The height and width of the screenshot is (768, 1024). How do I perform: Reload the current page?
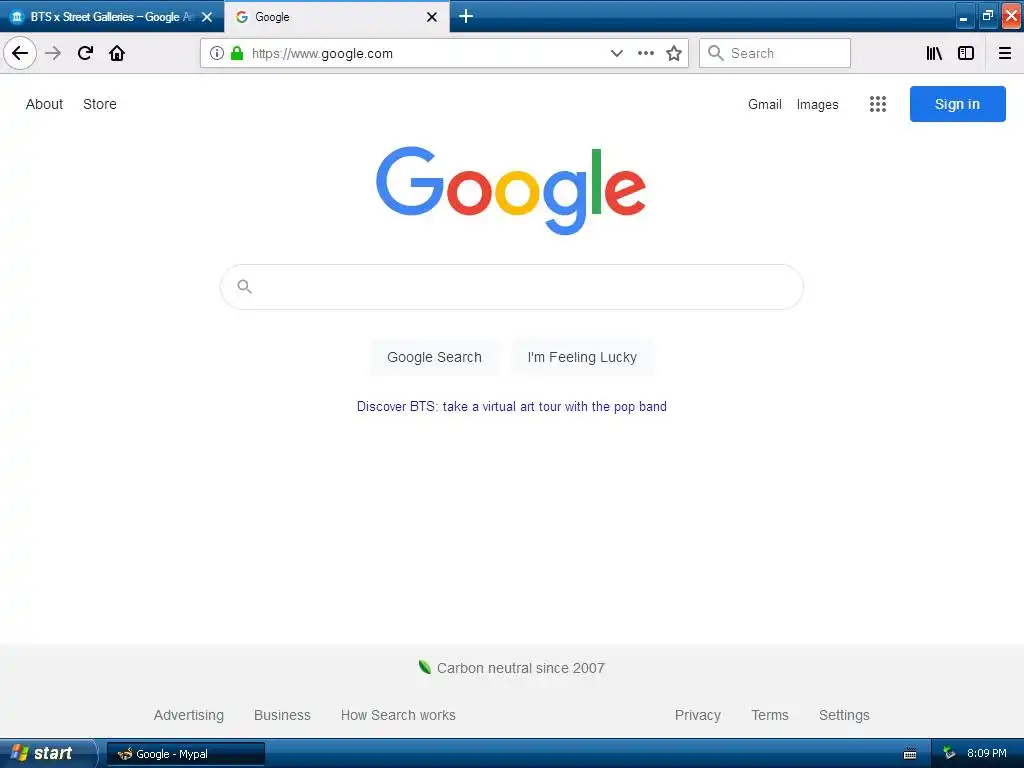click(x=85, y=53)
